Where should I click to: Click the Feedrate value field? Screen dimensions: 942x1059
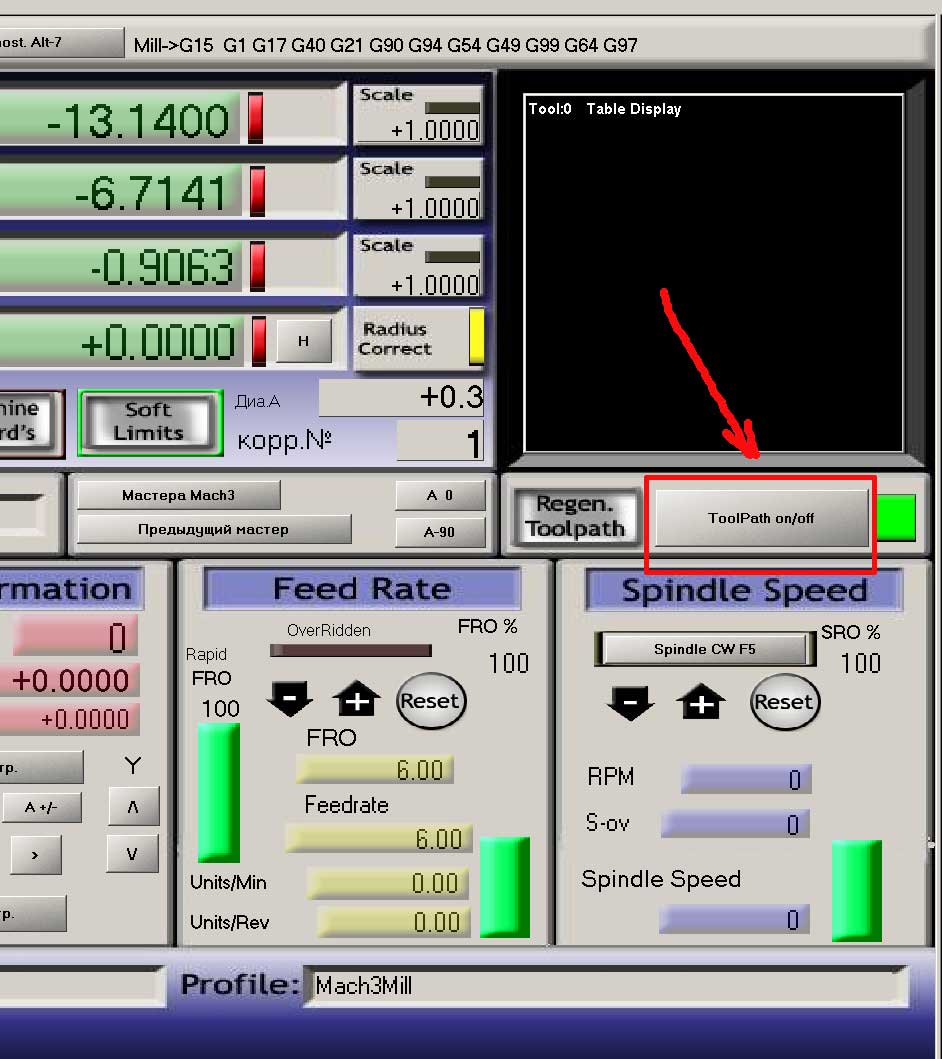[378, 838]
